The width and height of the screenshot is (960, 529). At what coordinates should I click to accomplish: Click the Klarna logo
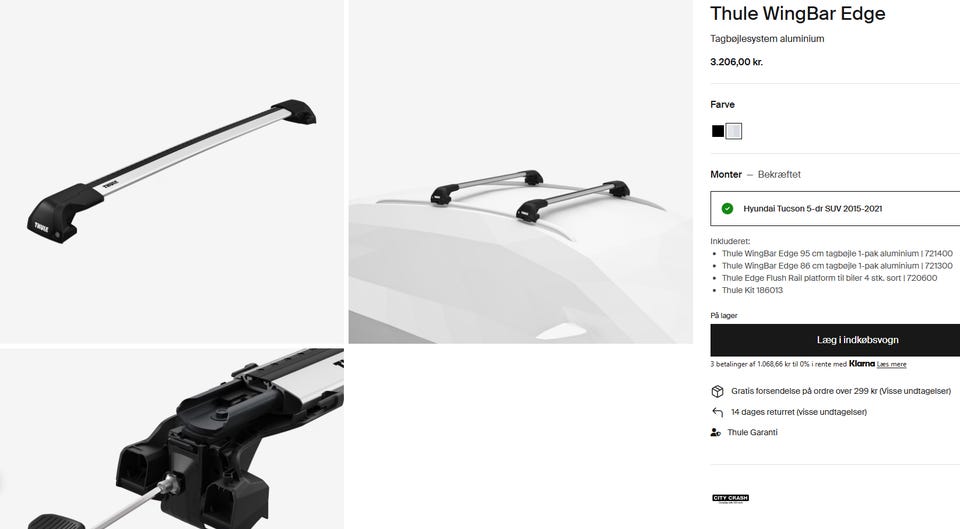[x=862, y=364]
